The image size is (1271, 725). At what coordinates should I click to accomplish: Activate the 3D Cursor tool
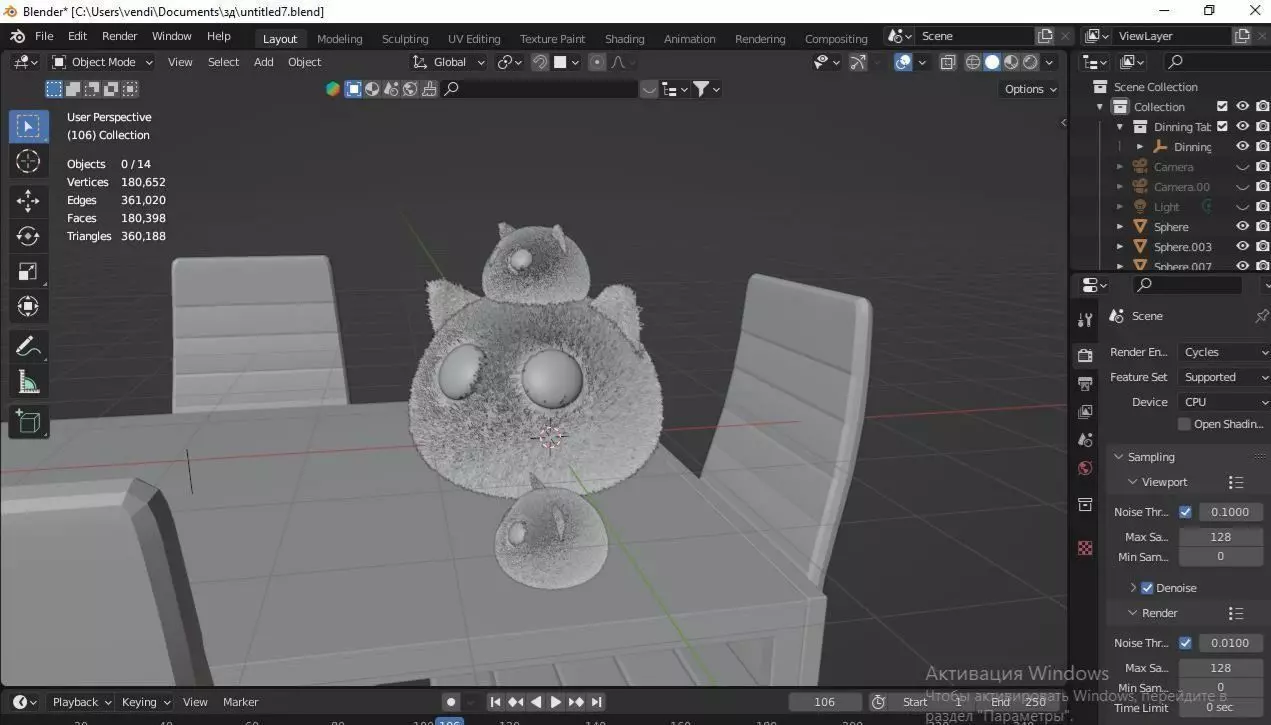28,161
